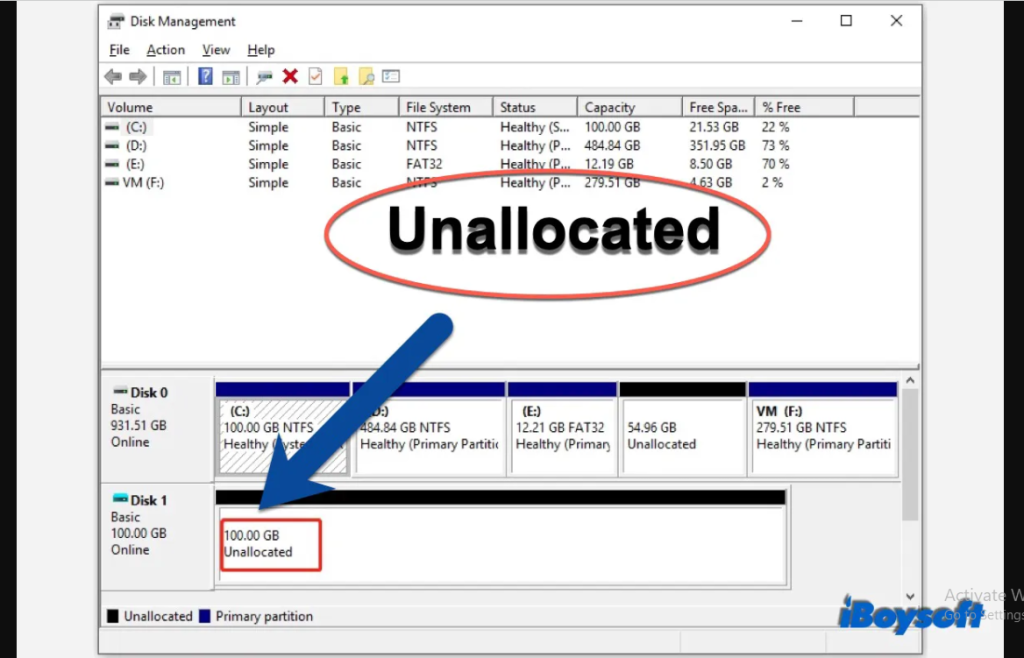Open the View menu
Viewport: 1024px width, 658px height.
click(216, 50)
